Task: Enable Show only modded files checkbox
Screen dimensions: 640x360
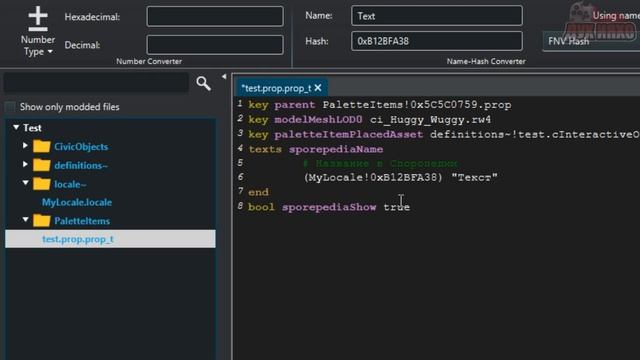Action: click(10, 107)
